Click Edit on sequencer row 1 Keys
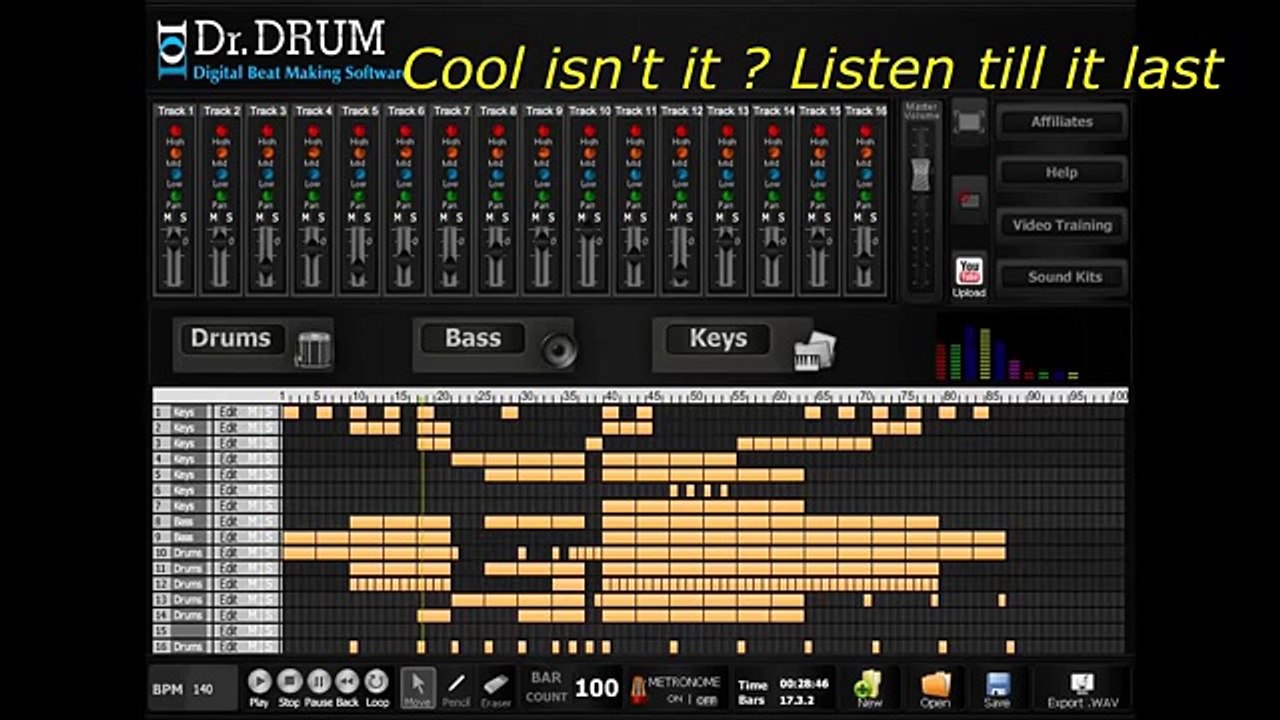This screenshot has height=720, width=1280. (x=229, y=412)
